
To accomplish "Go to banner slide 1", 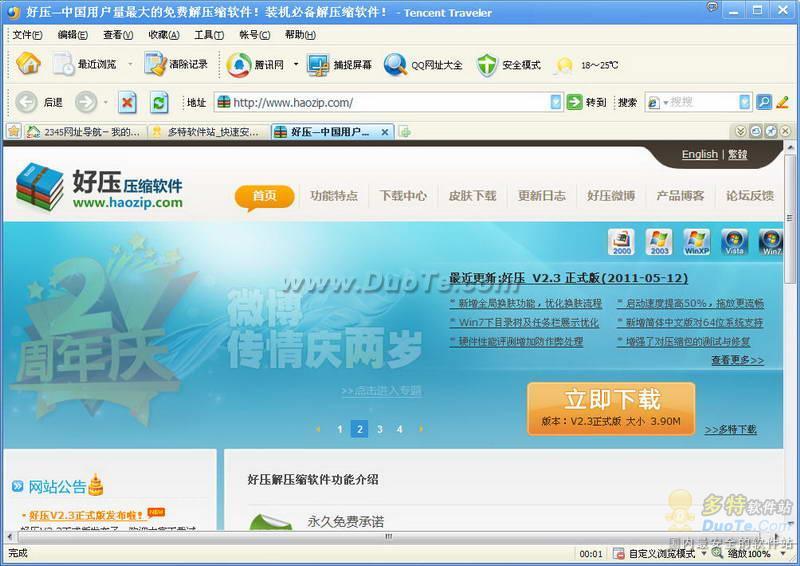I will click(340, 429).
